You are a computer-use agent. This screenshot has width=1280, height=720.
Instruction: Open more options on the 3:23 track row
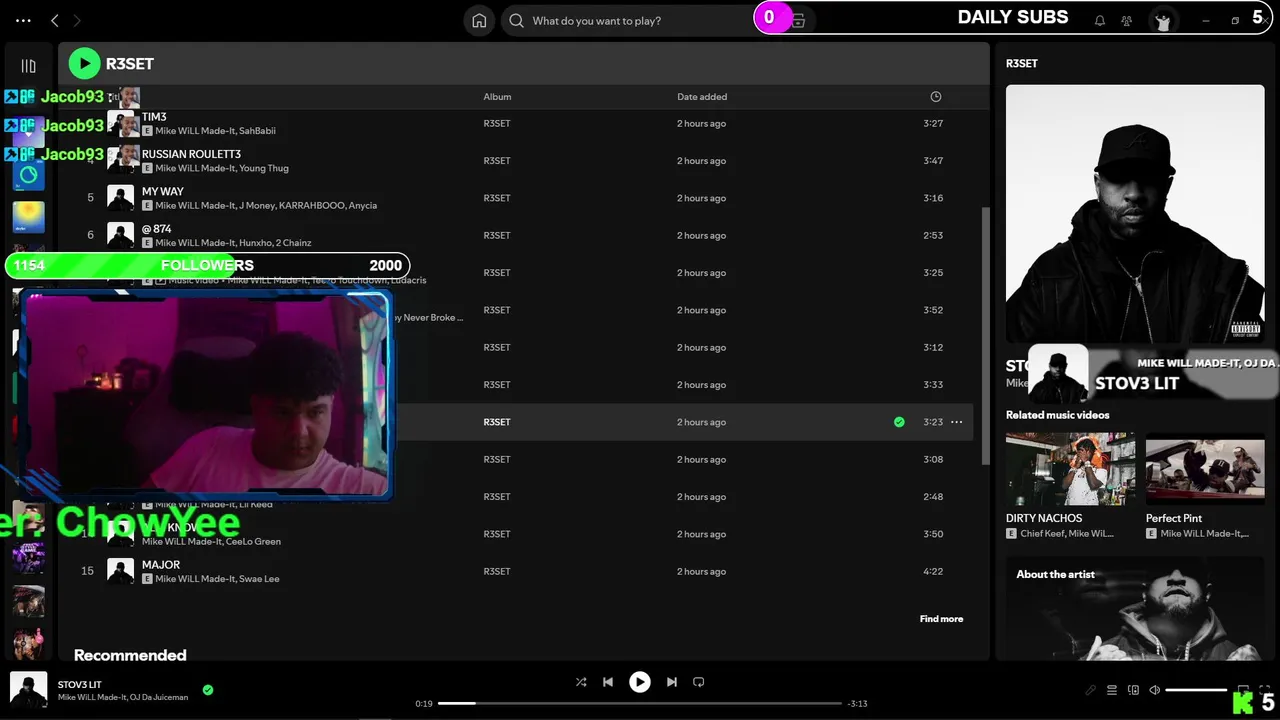pyautogui.click(x=957, y=422)
